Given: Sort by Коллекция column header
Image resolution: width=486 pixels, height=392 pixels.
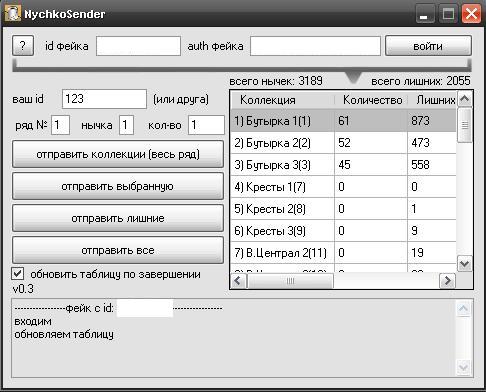Looking at the screenshot, I should click(283, 100).
